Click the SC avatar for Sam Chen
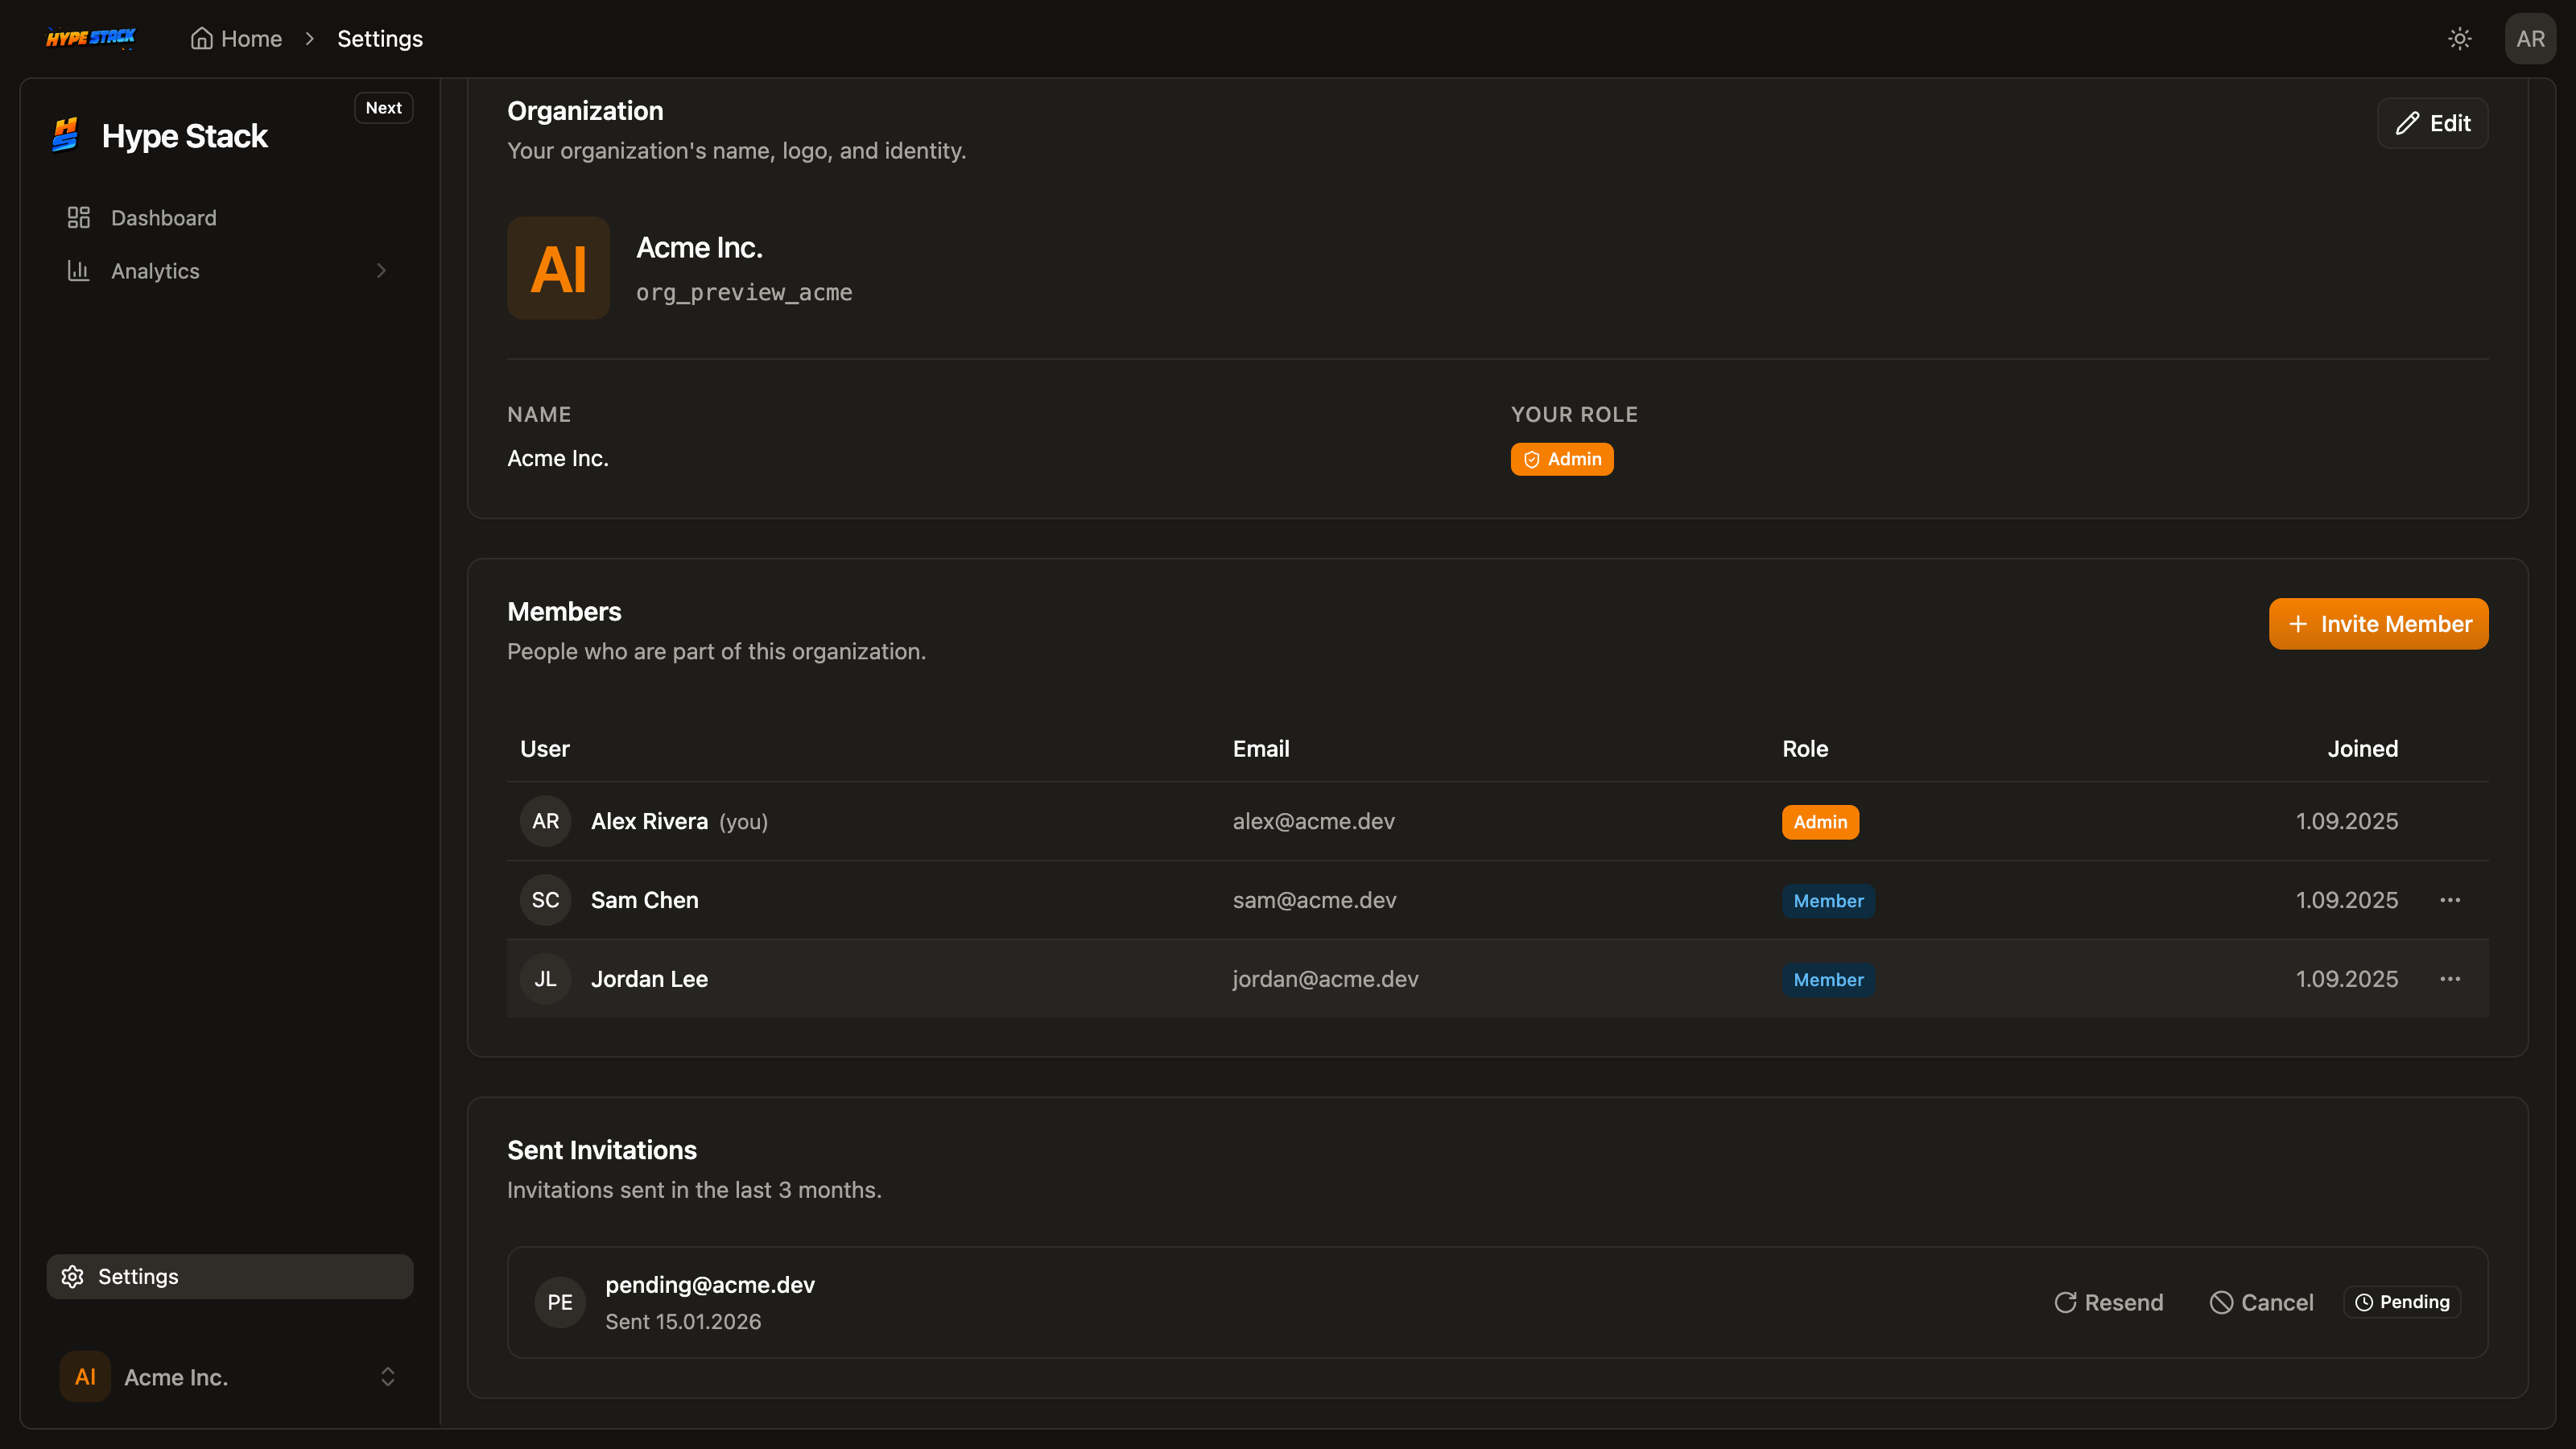The width and height of the screenshot is (2576, 1449). tap(545, 900)
